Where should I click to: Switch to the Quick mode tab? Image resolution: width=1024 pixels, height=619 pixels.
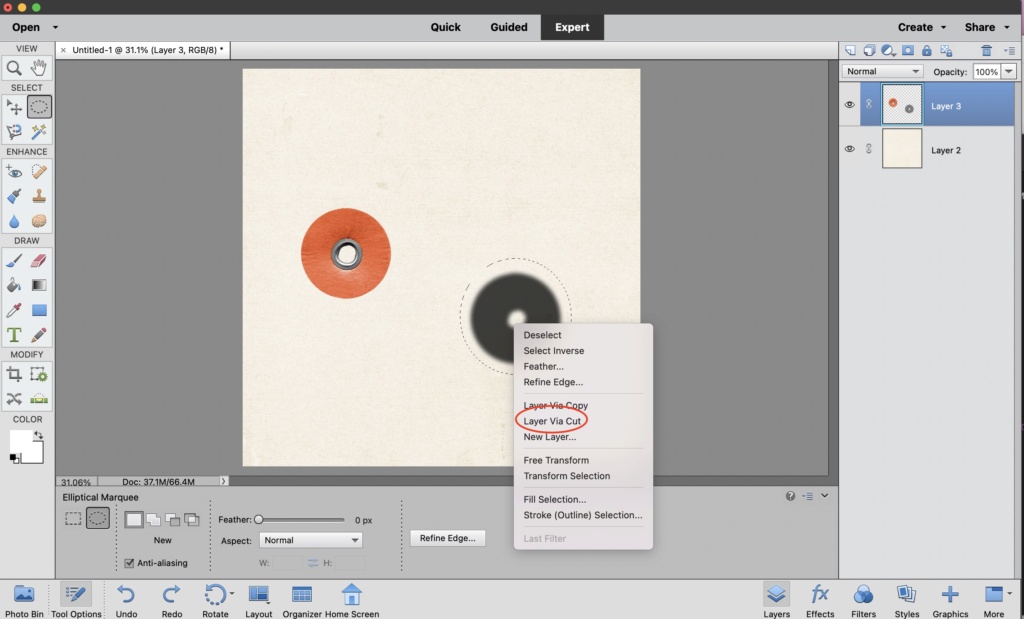pyautogui.click(x=445, y=27)
